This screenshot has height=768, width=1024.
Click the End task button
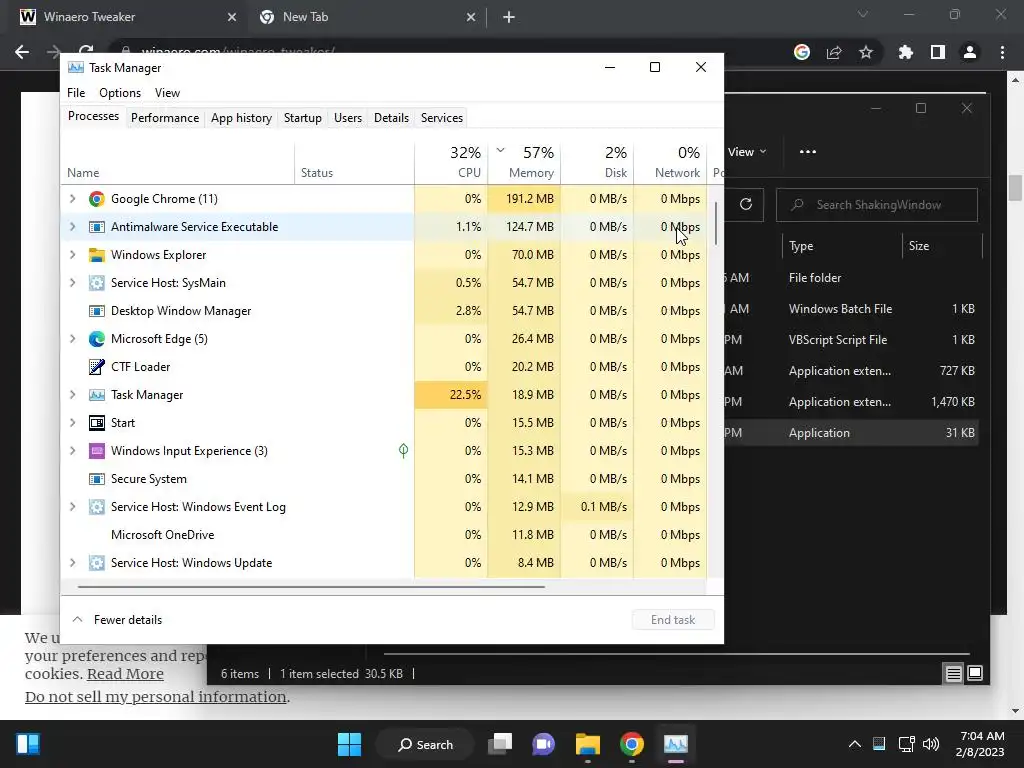pyautogui.click(x=673, y=620)
